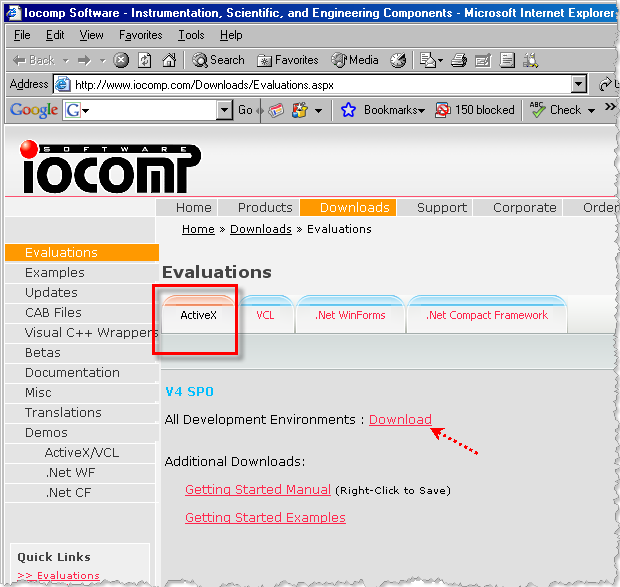Image resolution: width=620 pixels, height=587 pixels.
Task: Click the Edit page toolbar icon
Action: (x=483, y=60)
